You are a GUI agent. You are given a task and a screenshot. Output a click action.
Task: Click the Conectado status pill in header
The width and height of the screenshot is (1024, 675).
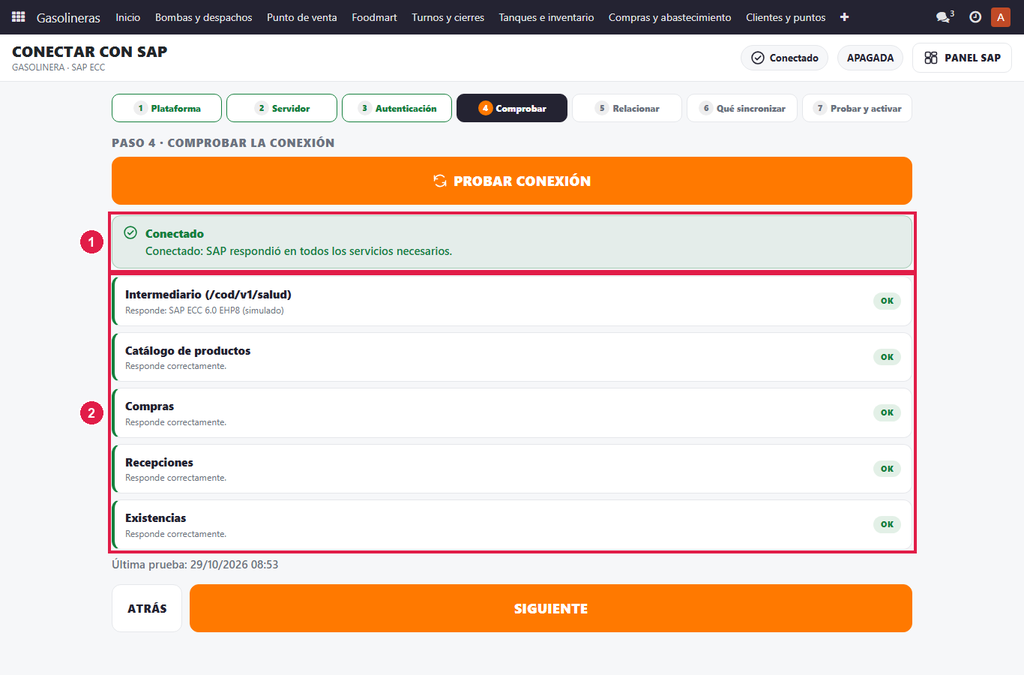[x=784, y=58]
